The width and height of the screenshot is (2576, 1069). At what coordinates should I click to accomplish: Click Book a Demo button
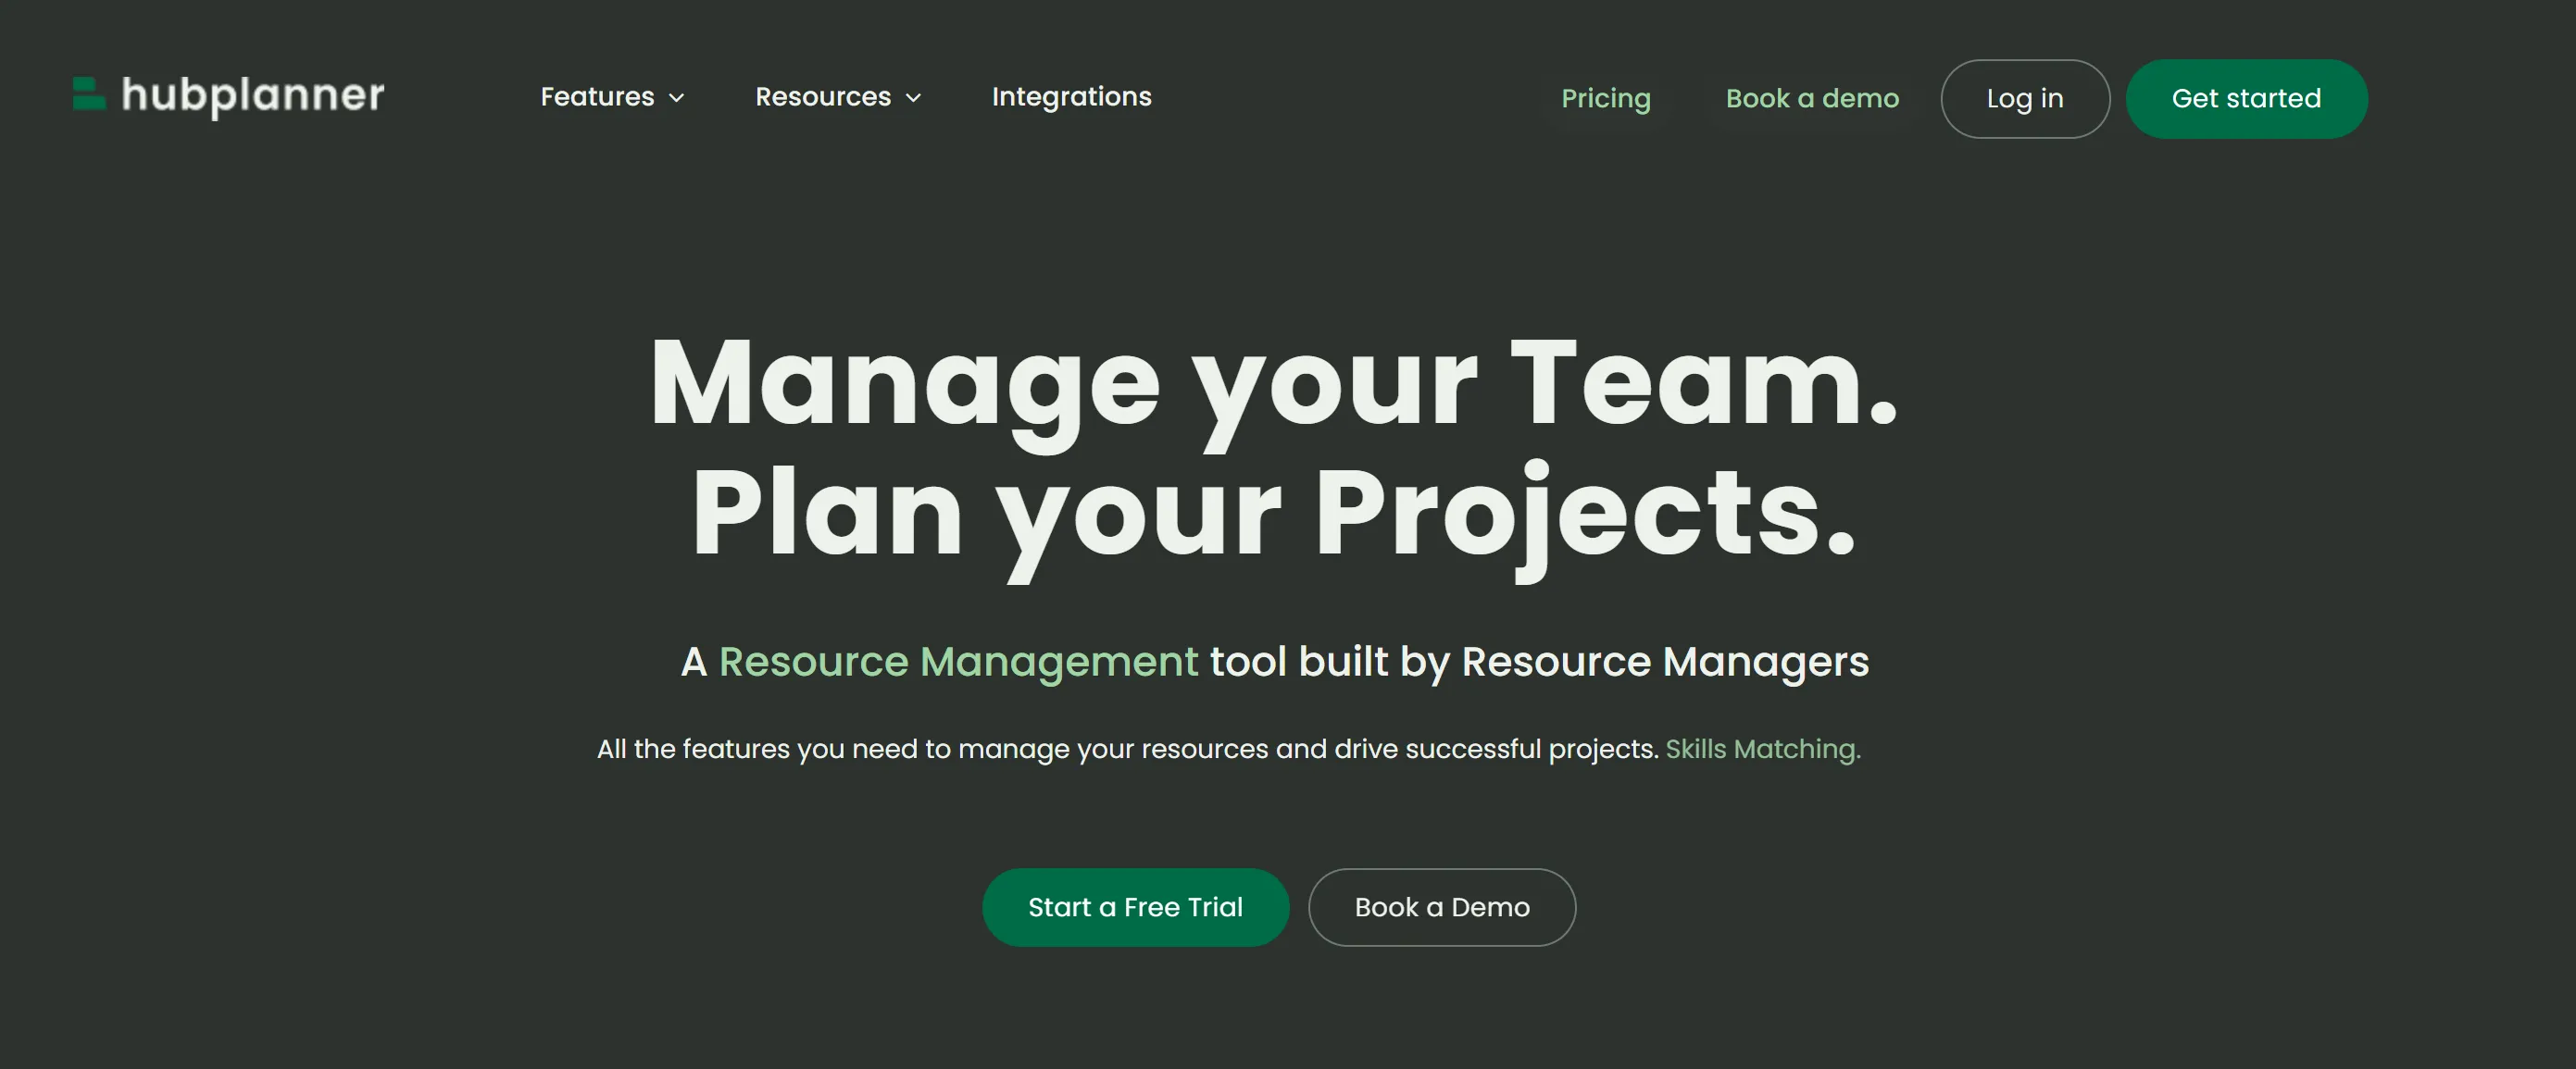tap(1443, 906)
